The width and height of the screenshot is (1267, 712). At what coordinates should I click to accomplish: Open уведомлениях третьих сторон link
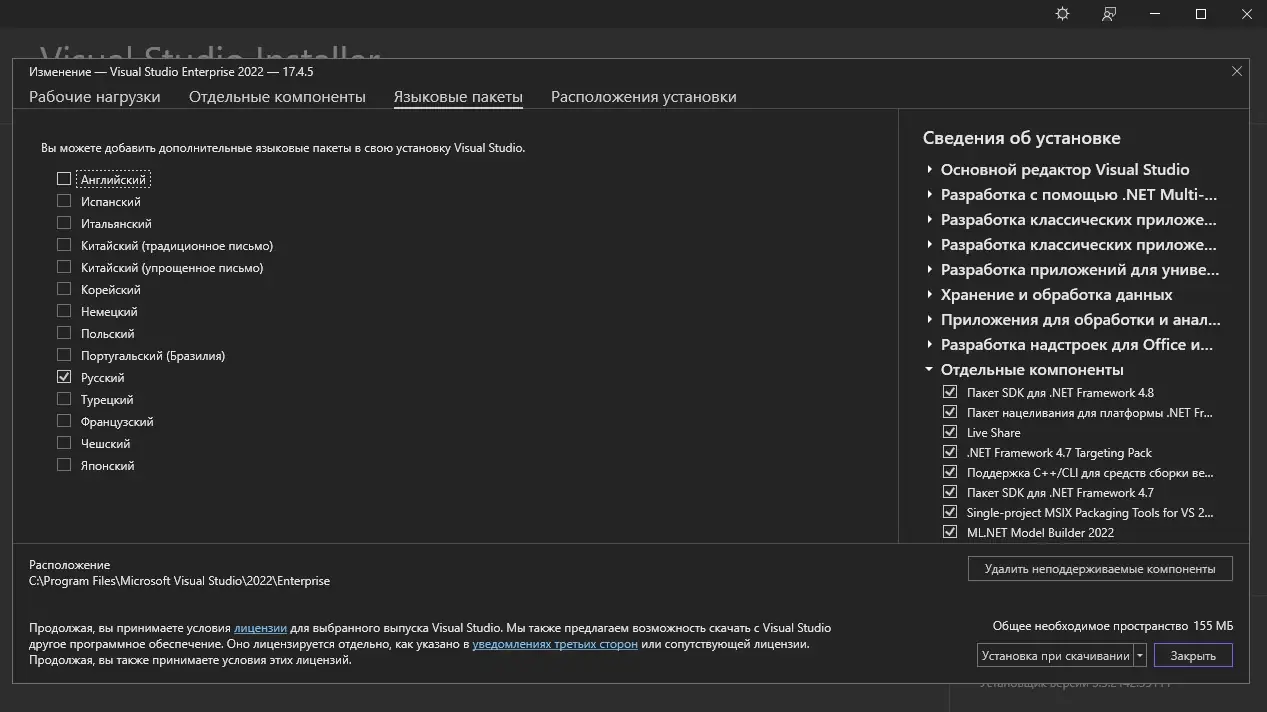pos(555,644)
